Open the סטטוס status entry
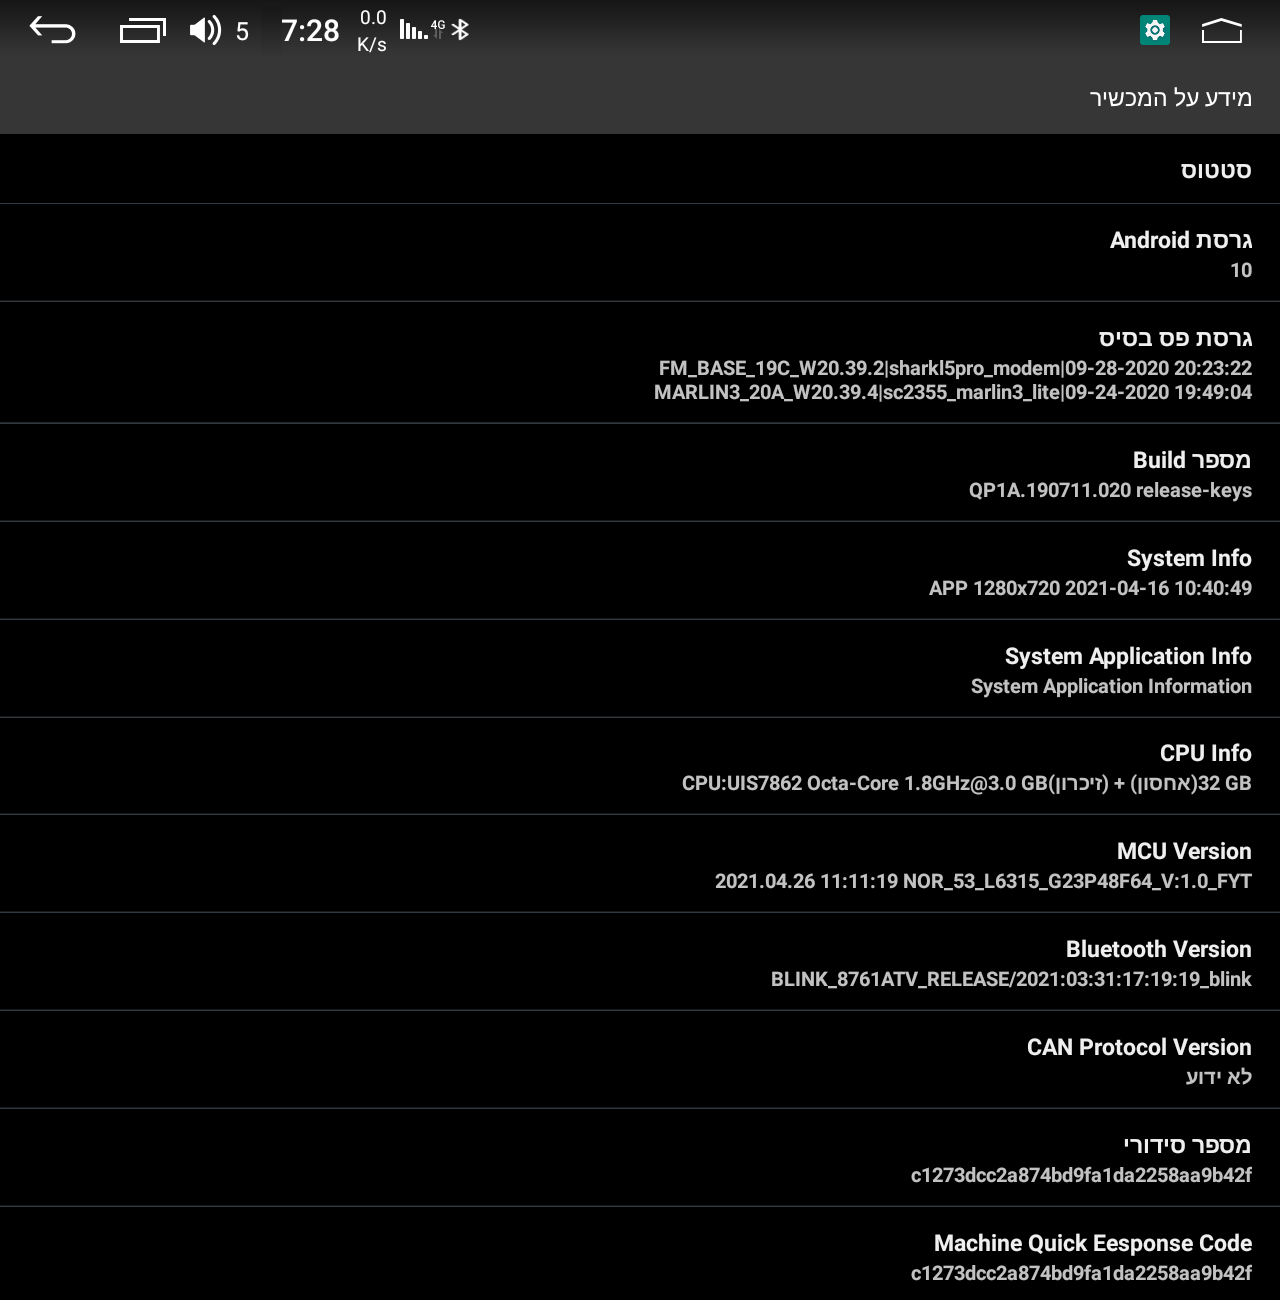 point(640,169)
